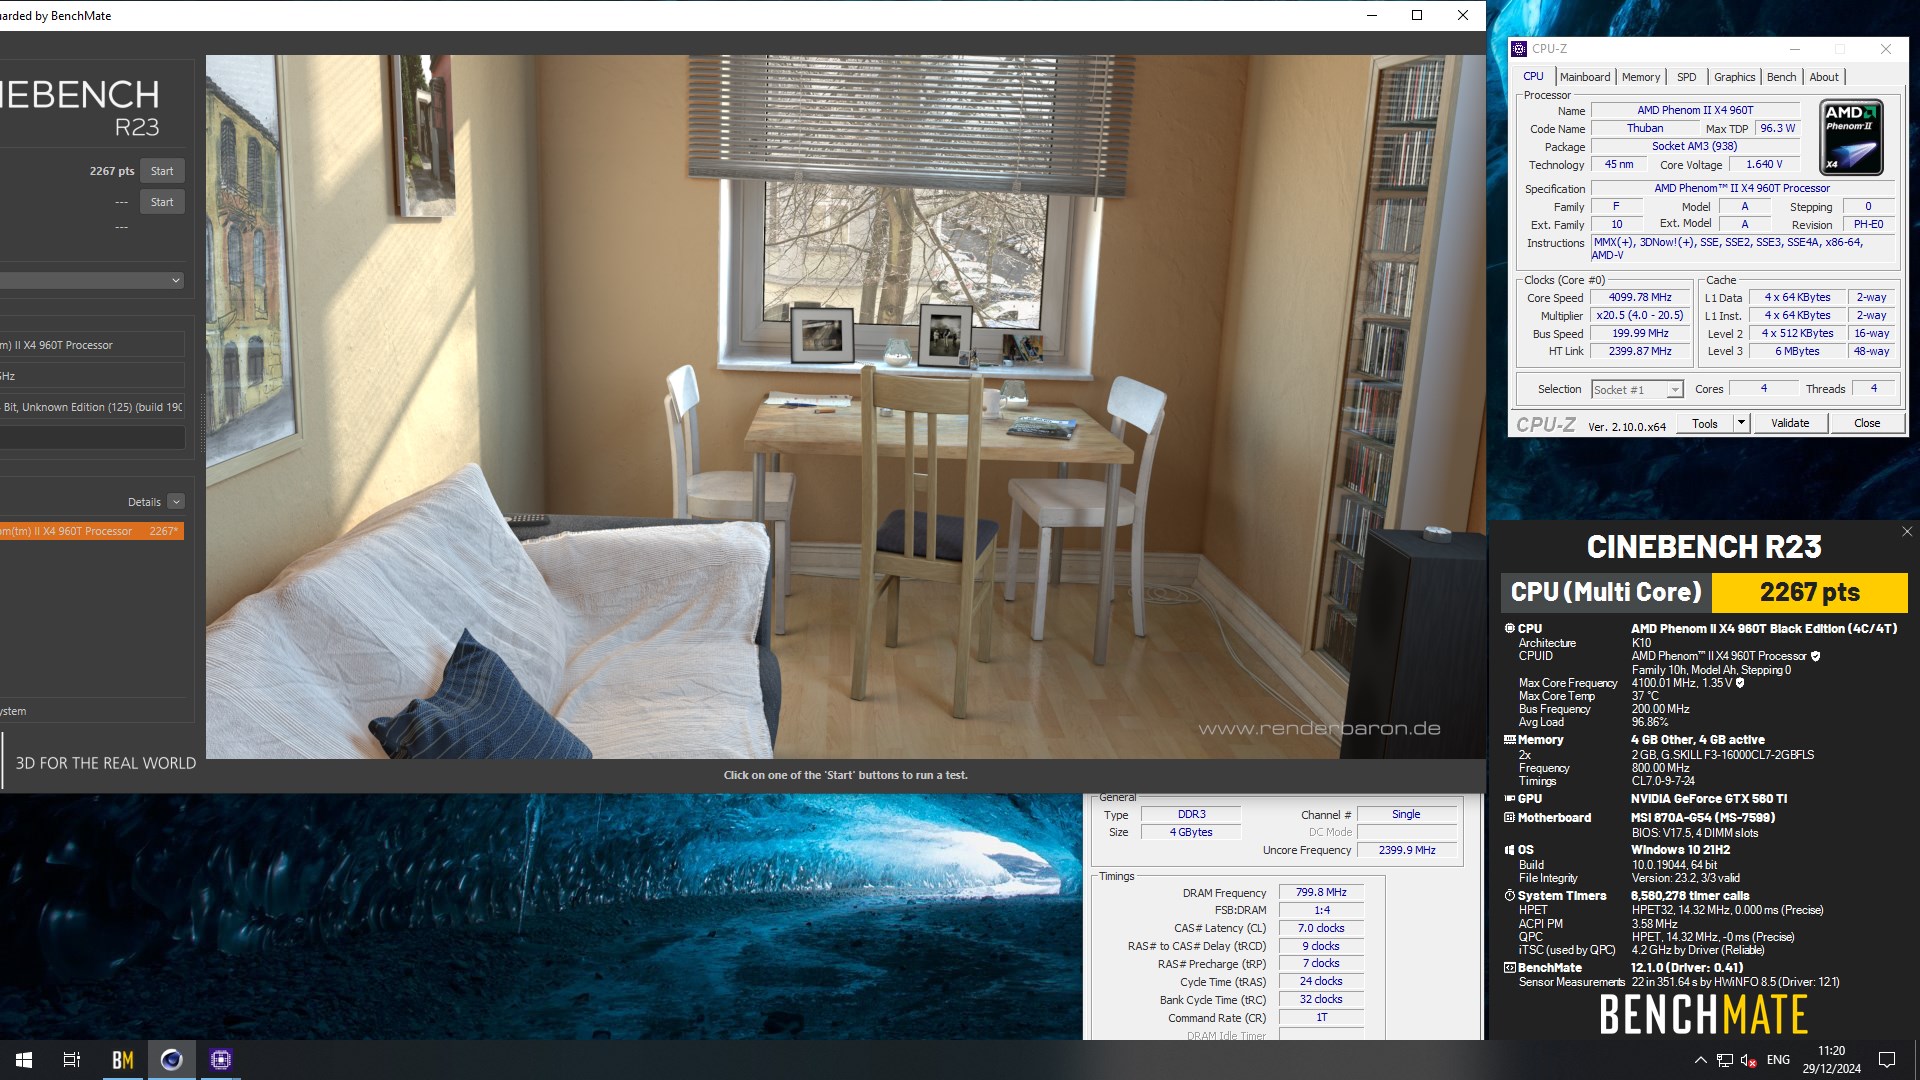The height and width of the screenshot is (1080, 1920).
Task: Click the Close button in CPU-Z
Action: 1867,423
